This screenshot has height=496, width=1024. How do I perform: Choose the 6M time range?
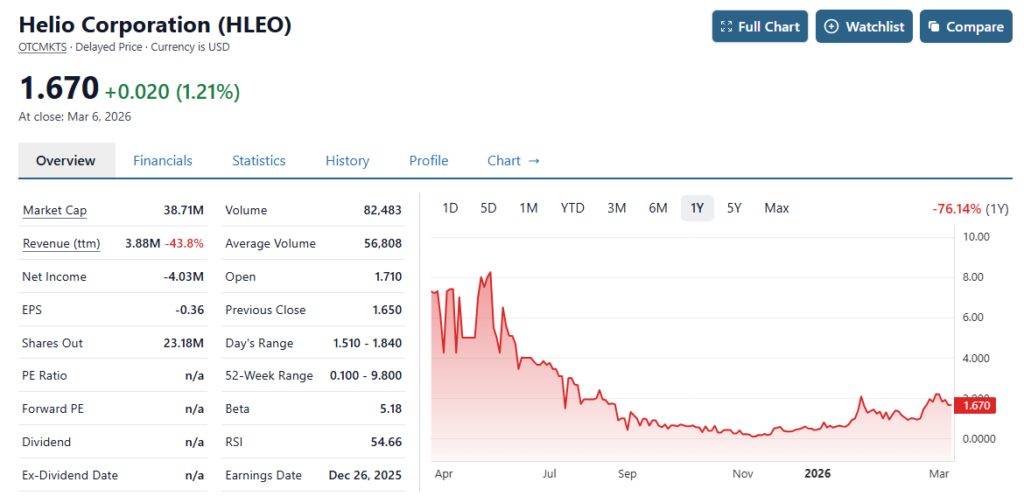(657, 208)
